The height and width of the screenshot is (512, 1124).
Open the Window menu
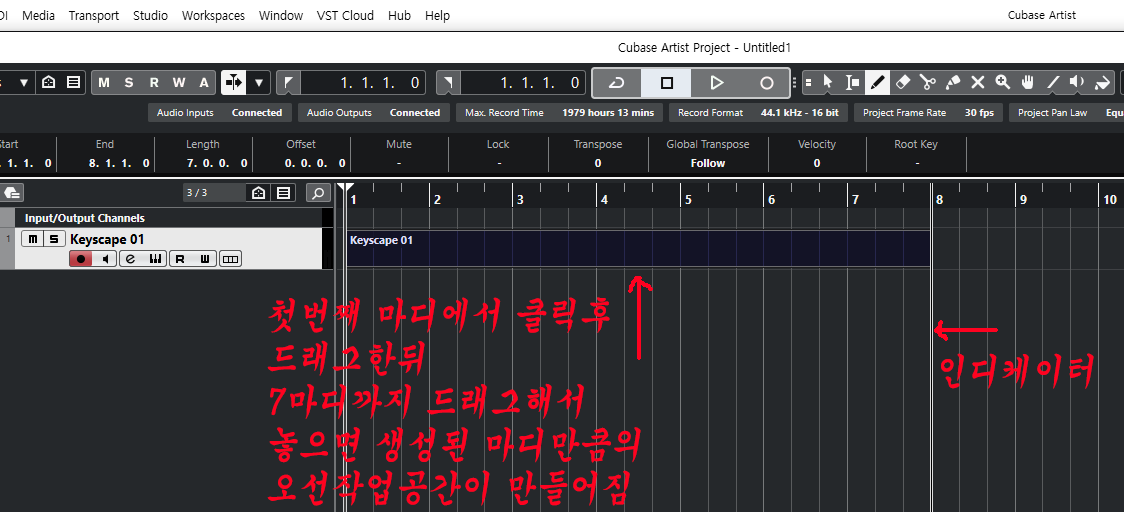coord(281,15)
